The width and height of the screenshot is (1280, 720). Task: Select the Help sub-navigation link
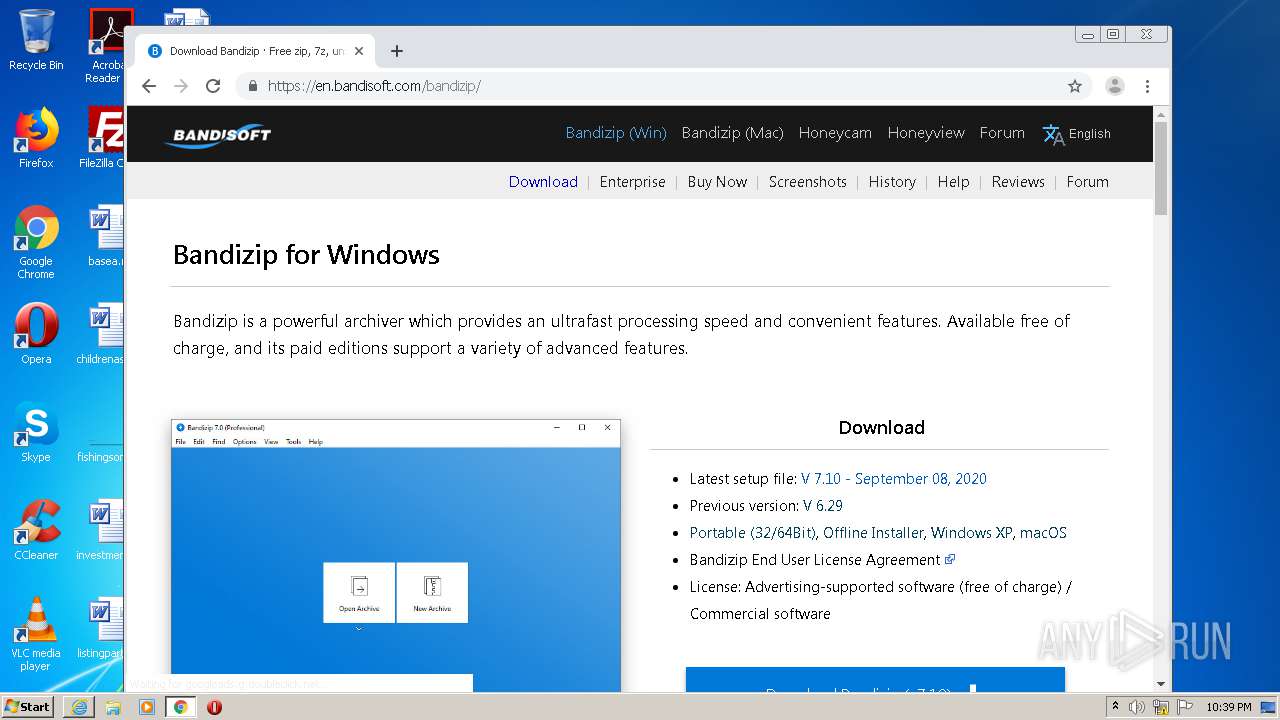pyautogui.click(x=953, y=182)
